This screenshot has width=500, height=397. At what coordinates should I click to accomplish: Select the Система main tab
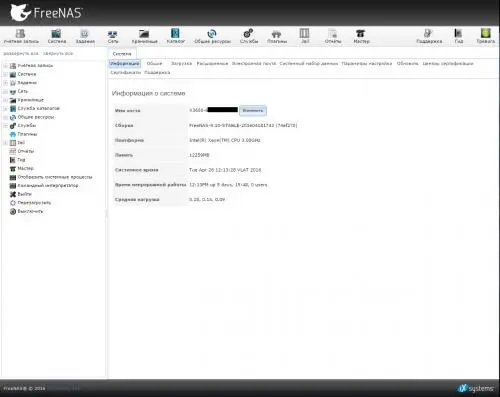pos(122,54)
